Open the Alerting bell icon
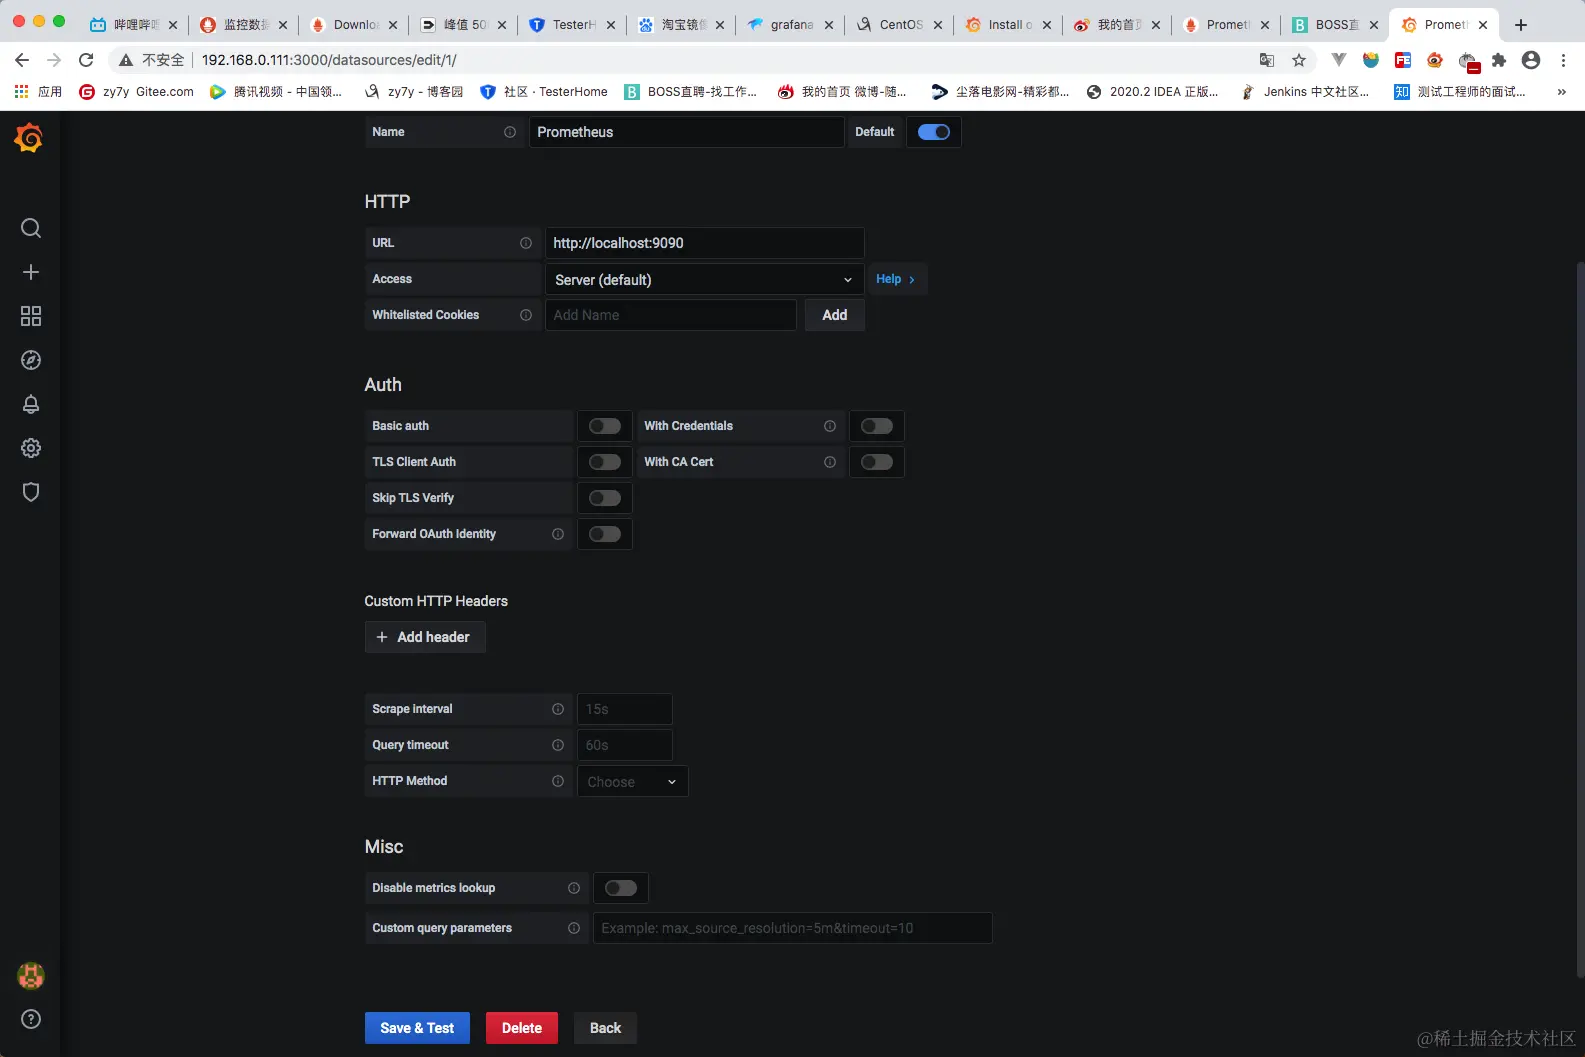The image size is (1585, 1057). [31, 404]
